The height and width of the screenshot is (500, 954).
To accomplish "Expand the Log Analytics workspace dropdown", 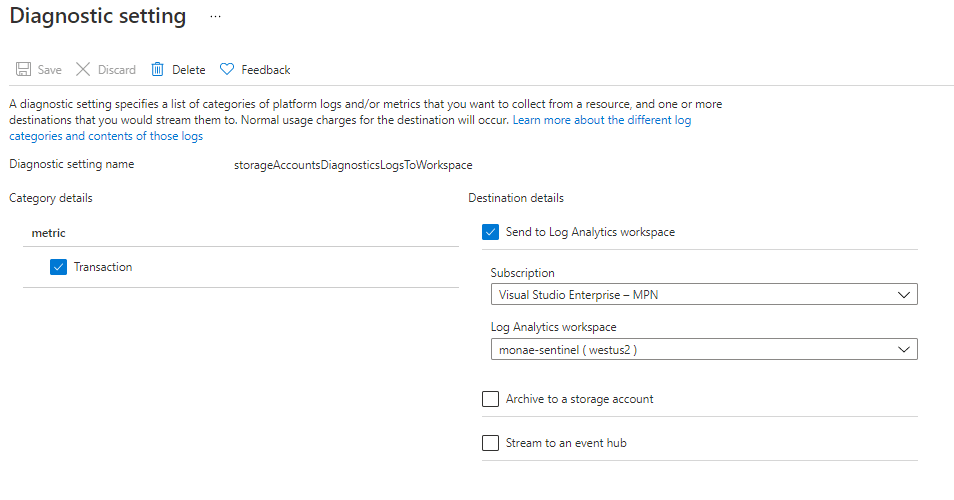I will [703, 349].
